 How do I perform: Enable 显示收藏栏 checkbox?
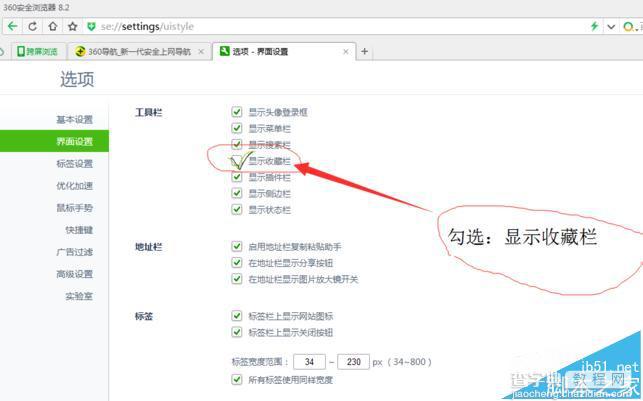[237, 161]
